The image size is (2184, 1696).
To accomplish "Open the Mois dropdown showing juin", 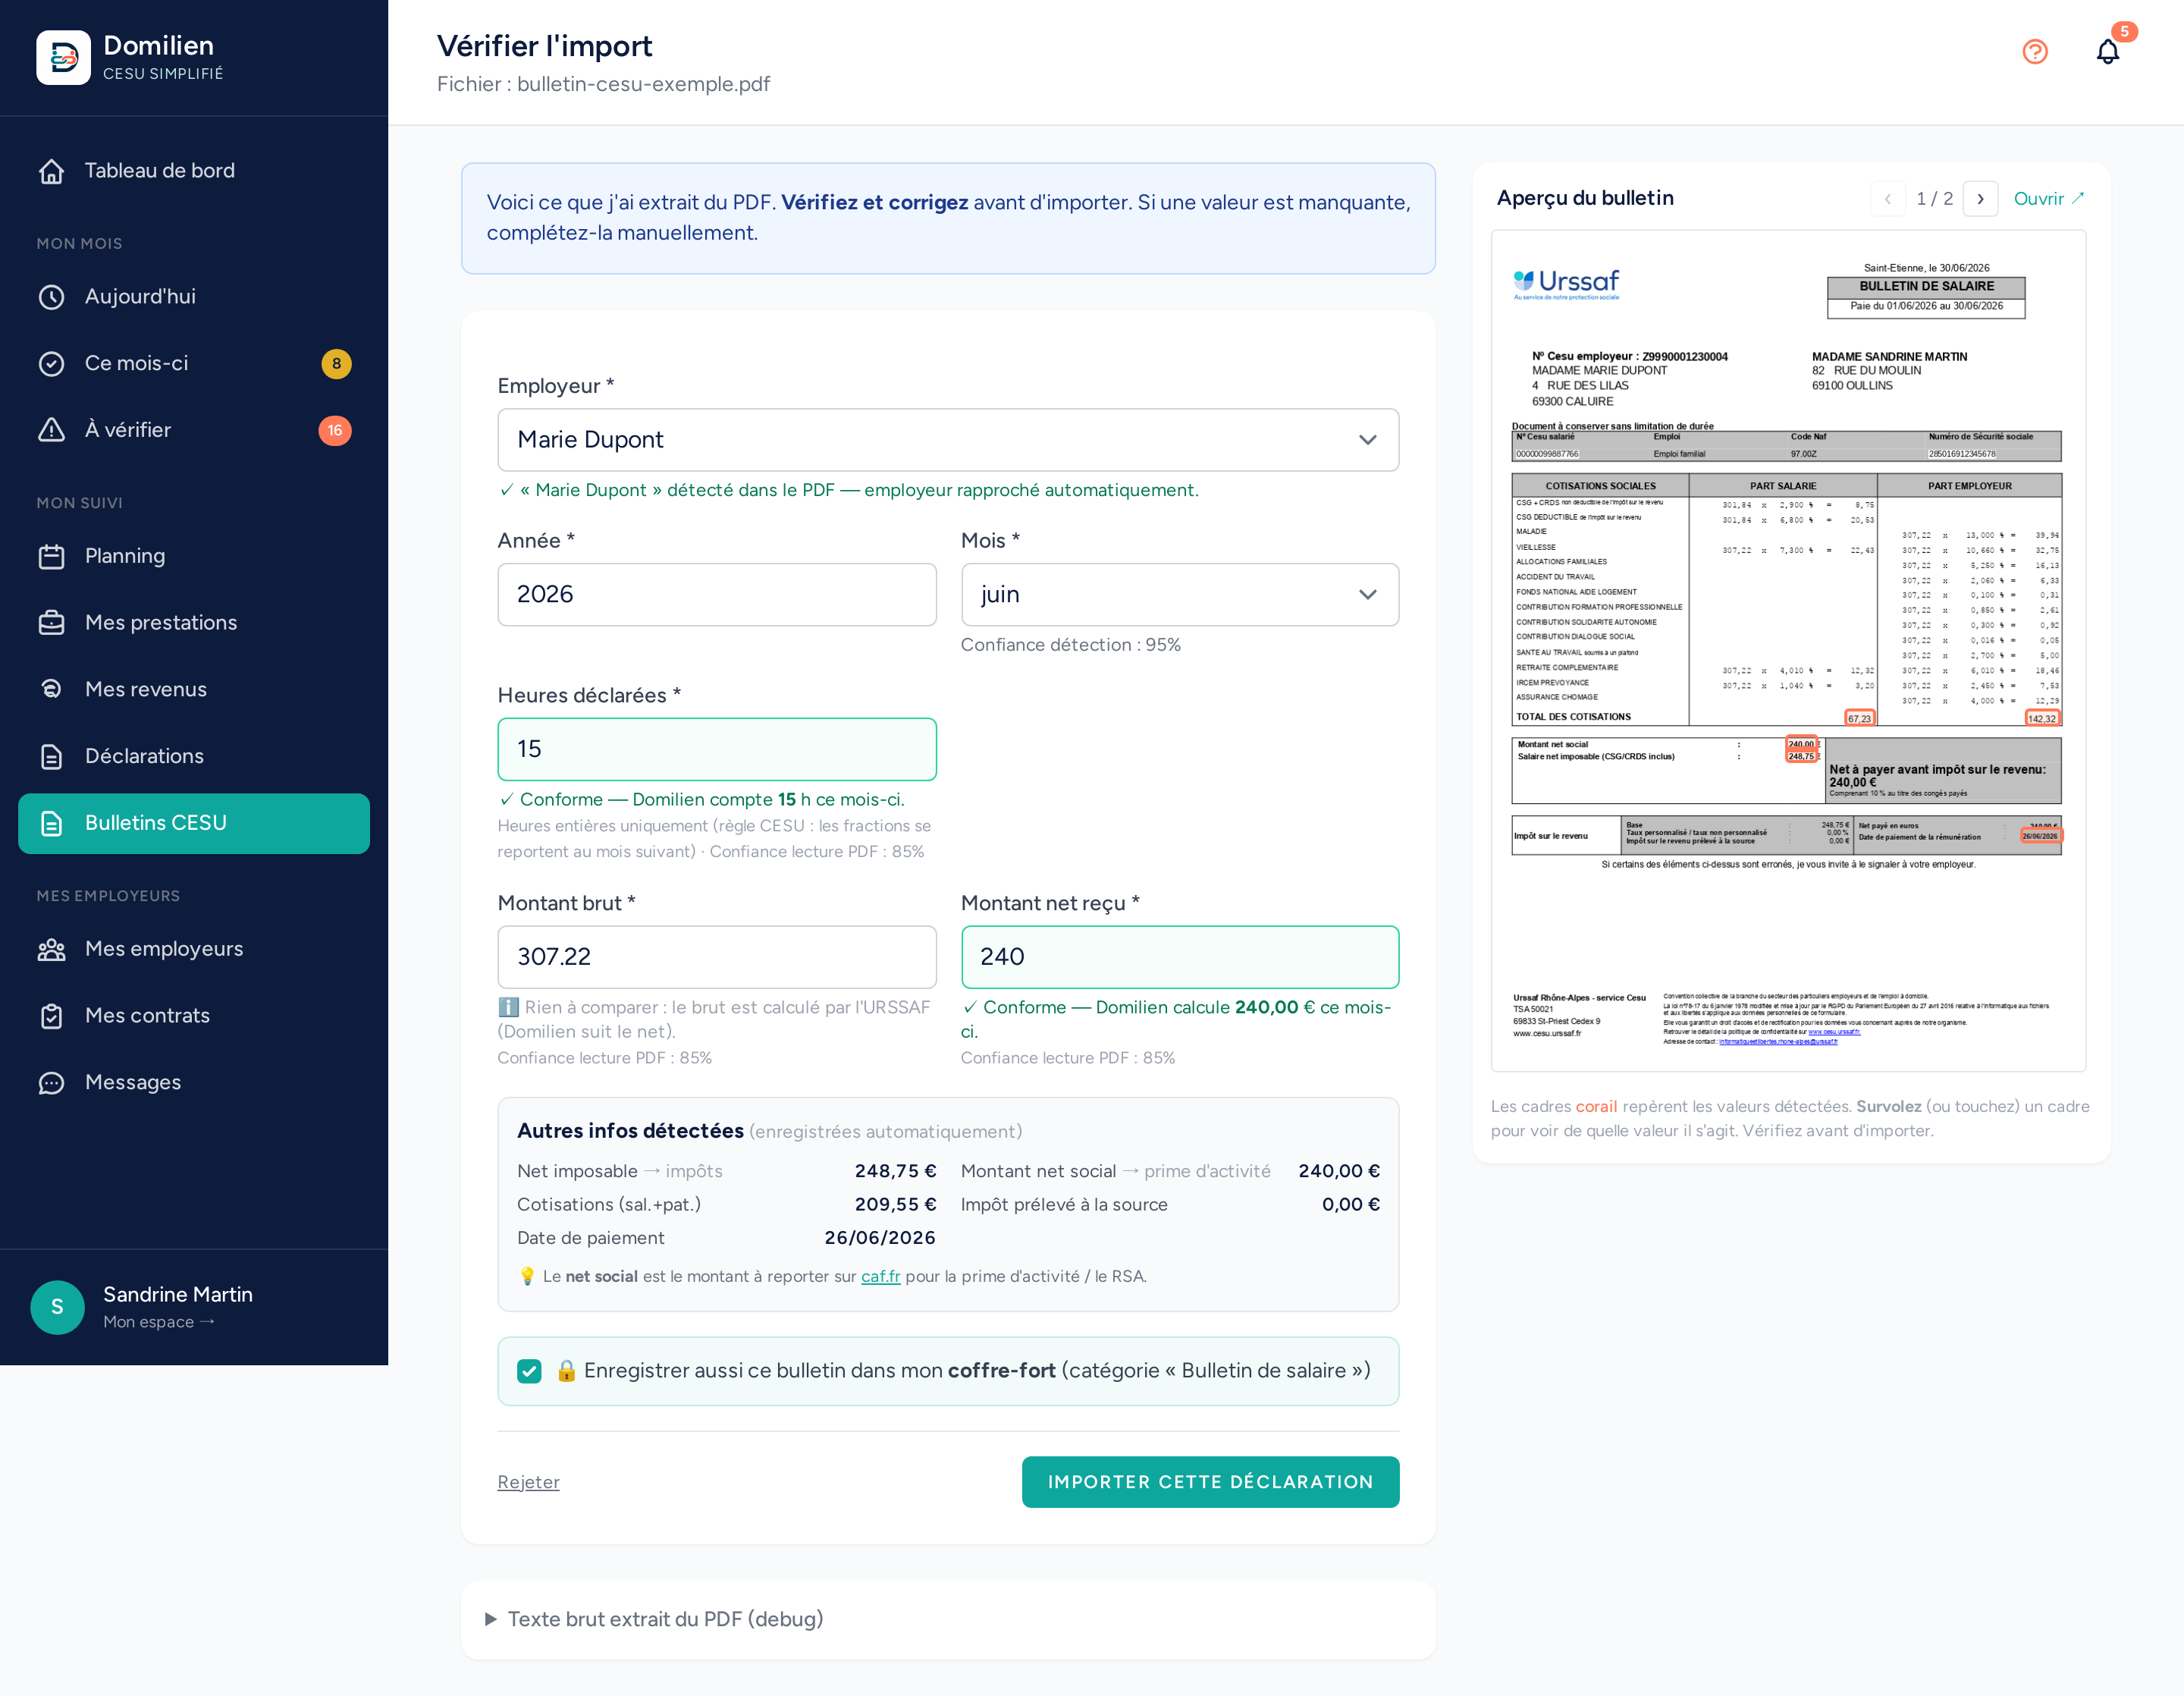I will click(1179, 595).
